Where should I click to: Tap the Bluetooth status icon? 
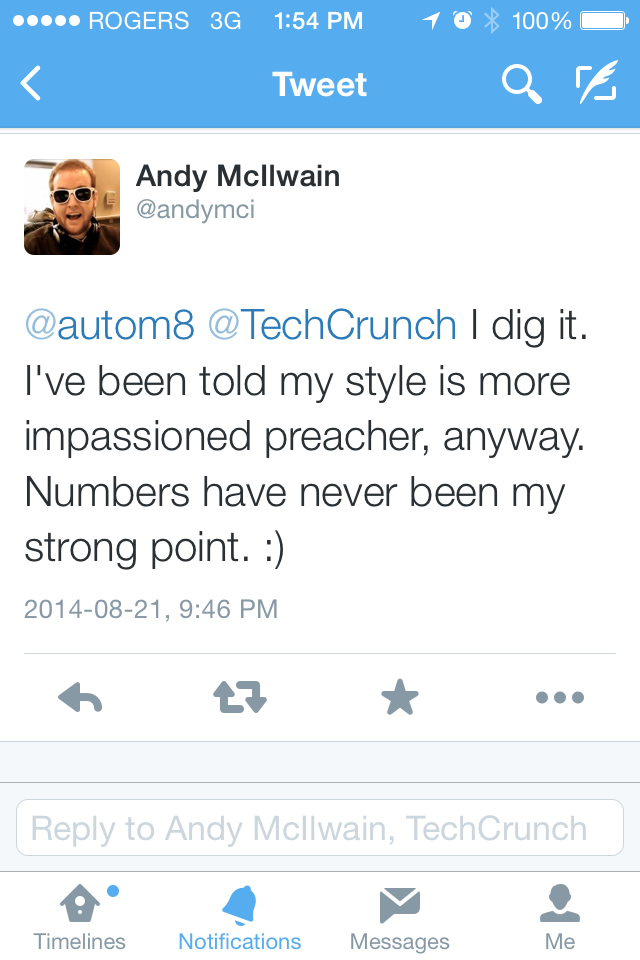click(x=491, y=21)
